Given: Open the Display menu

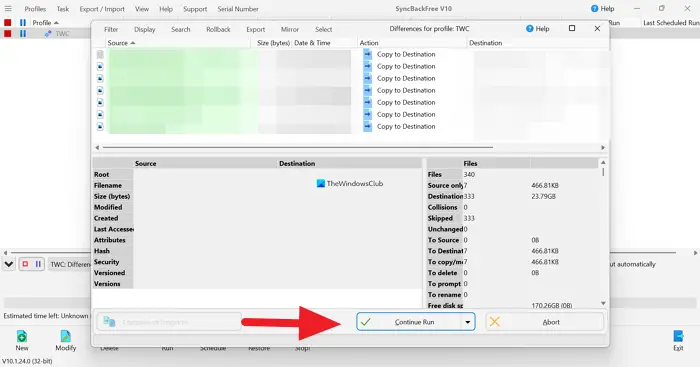Looking at the screenshot, I should point(145,29).
